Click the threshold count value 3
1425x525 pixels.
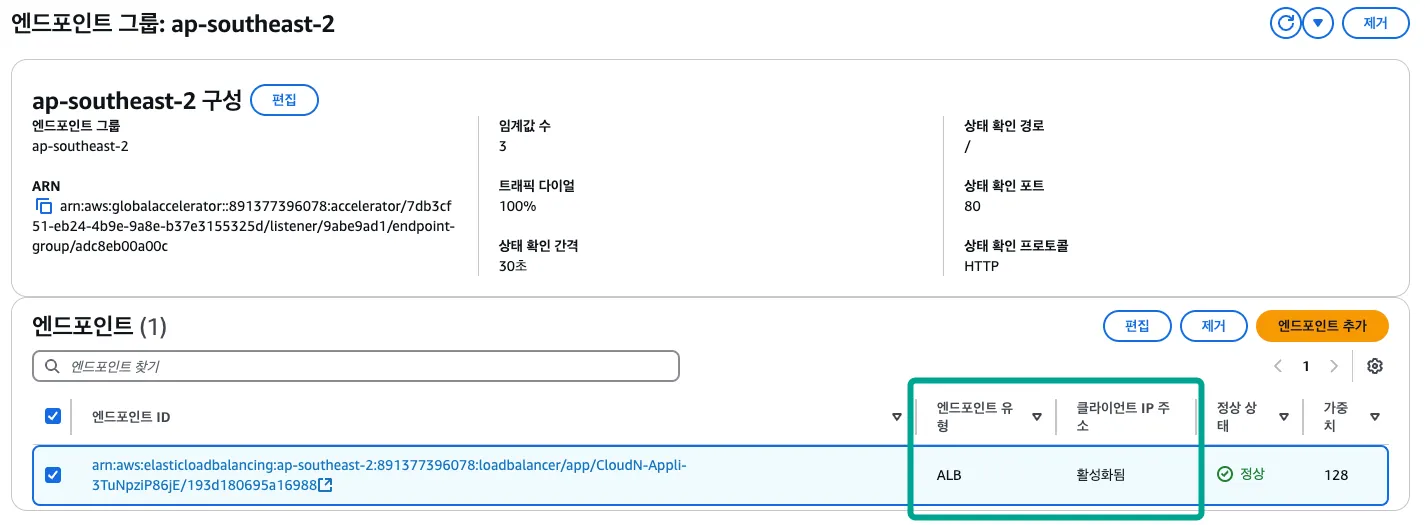pyautogui.click(x=502, y=146)
